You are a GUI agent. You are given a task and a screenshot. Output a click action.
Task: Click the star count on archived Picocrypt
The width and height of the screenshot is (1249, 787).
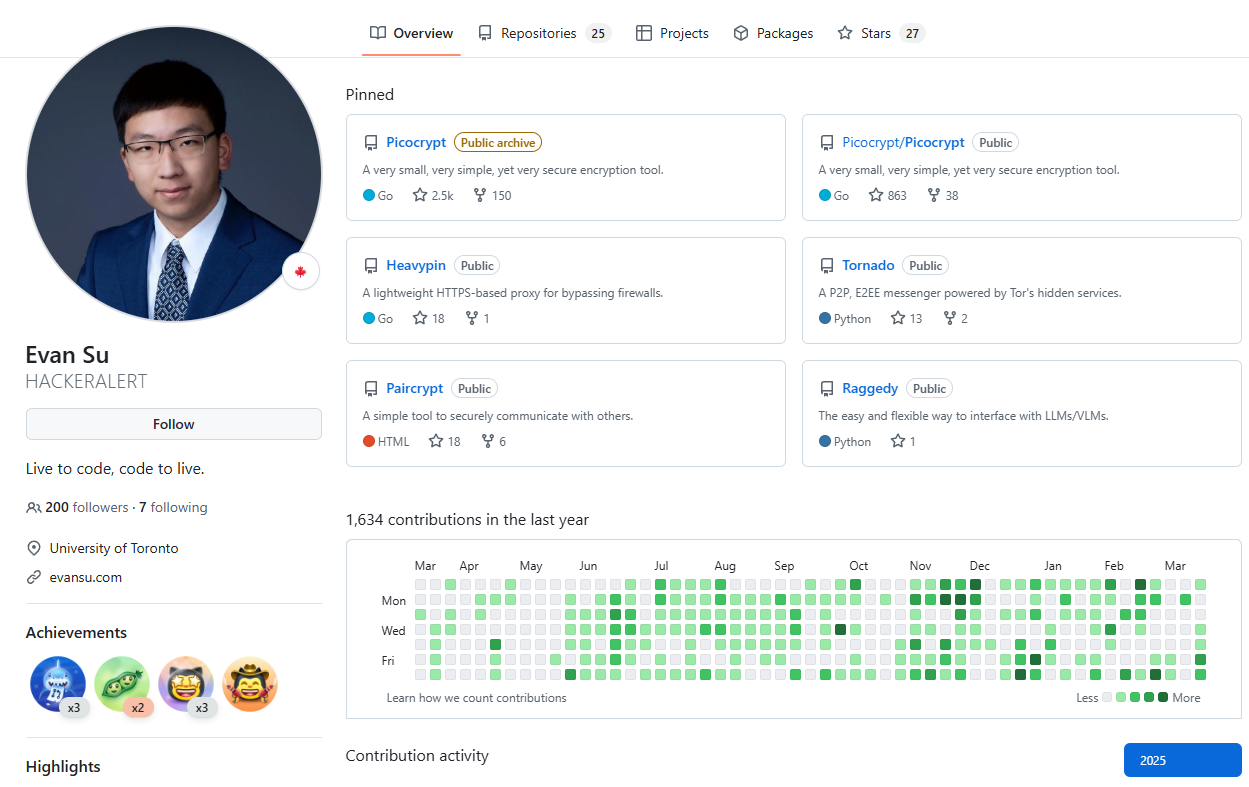[x=433, y=196]
